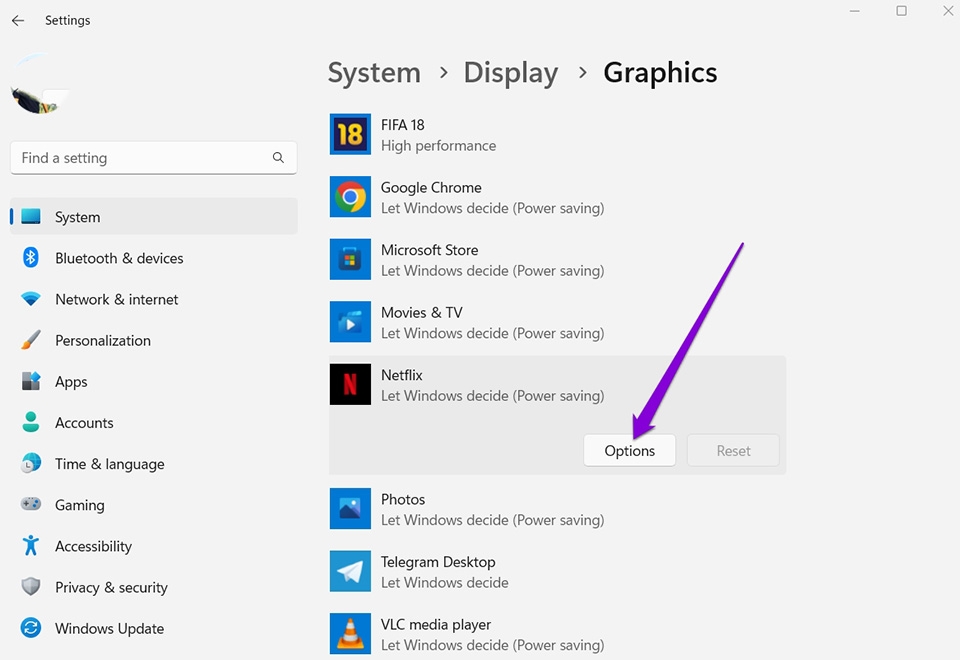960x660 pixels.
Task: Click the Telegram Desktop icon
Action: 350,570
